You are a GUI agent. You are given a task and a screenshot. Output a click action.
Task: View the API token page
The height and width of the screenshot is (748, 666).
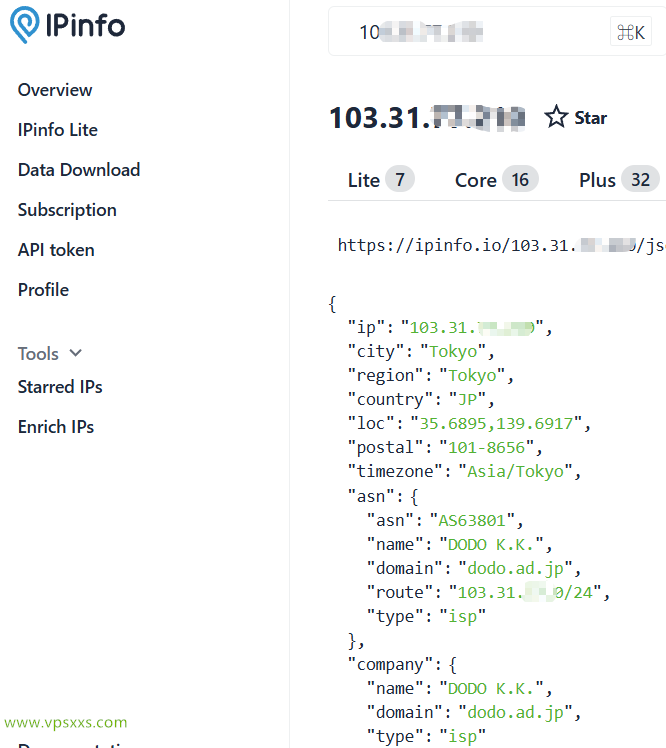(x=56, y=250)
